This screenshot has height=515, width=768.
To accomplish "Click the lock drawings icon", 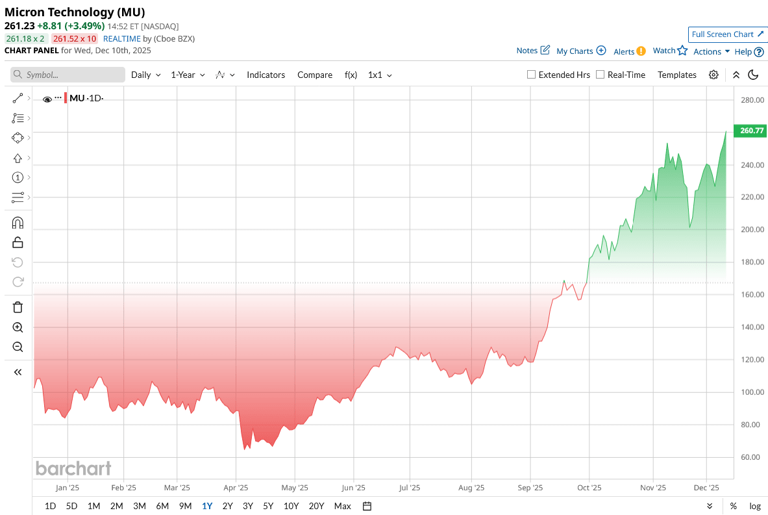I will (17, 243).
